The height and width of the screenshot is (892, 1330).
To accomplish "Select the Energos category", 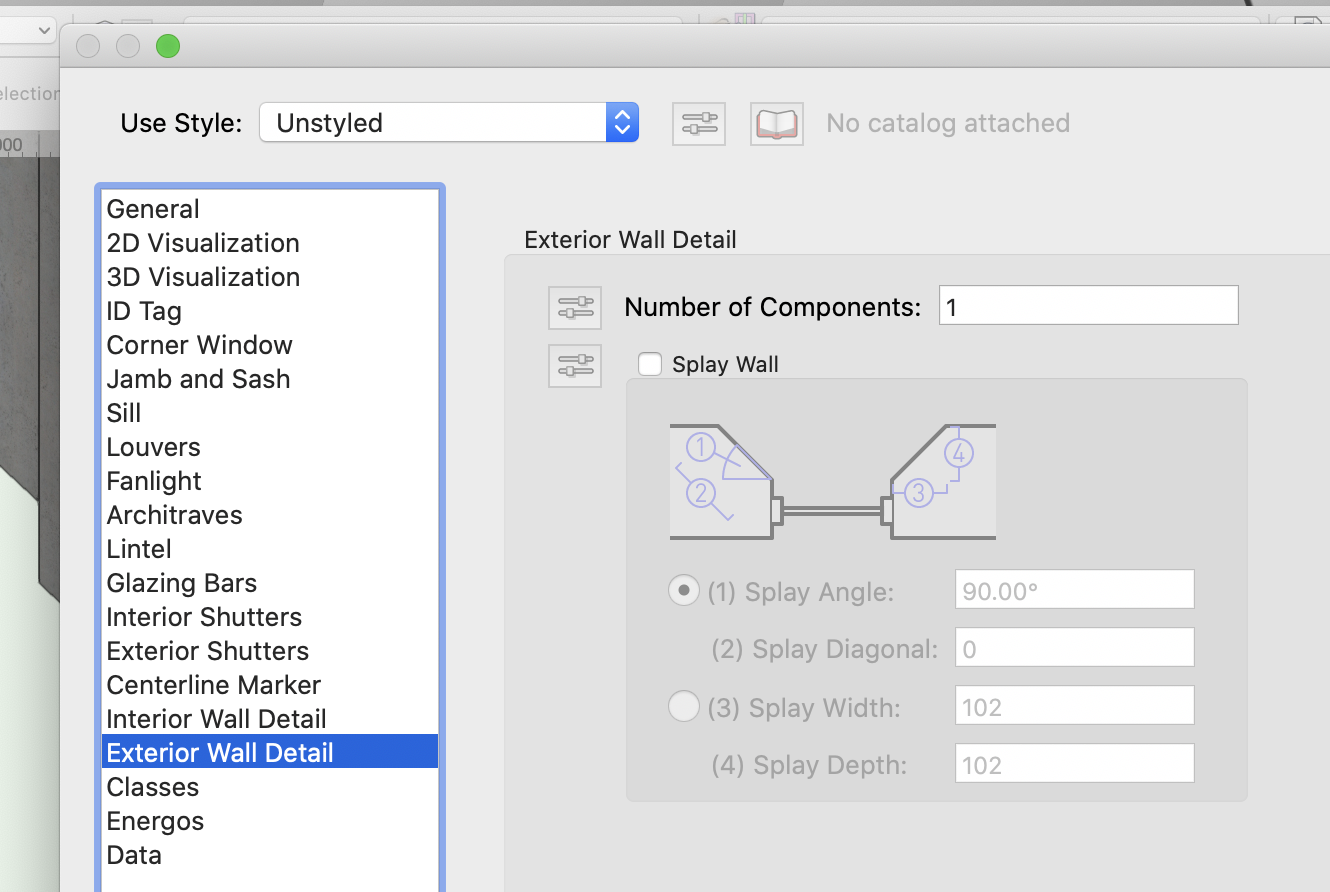I will click(155, 821).
